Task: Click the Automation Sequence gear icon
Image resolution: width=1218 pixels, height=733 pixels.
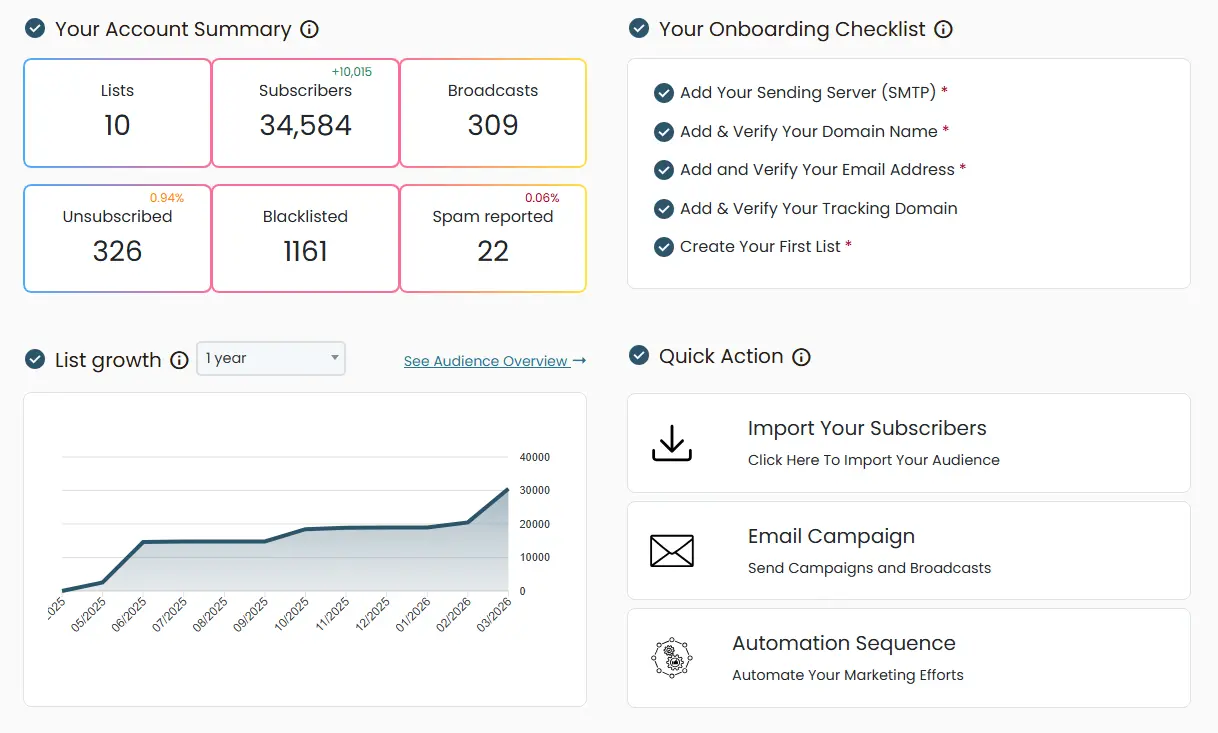Action: (672, 658)
